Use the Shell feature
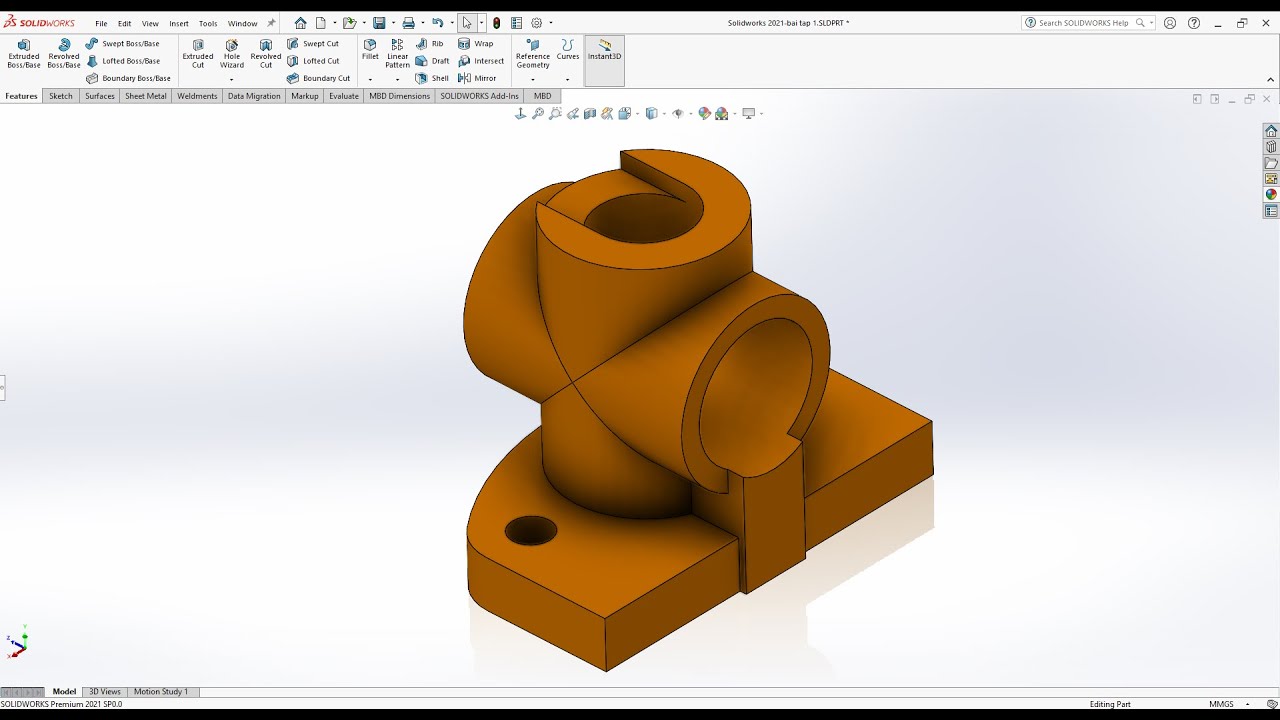 point(433,78)
